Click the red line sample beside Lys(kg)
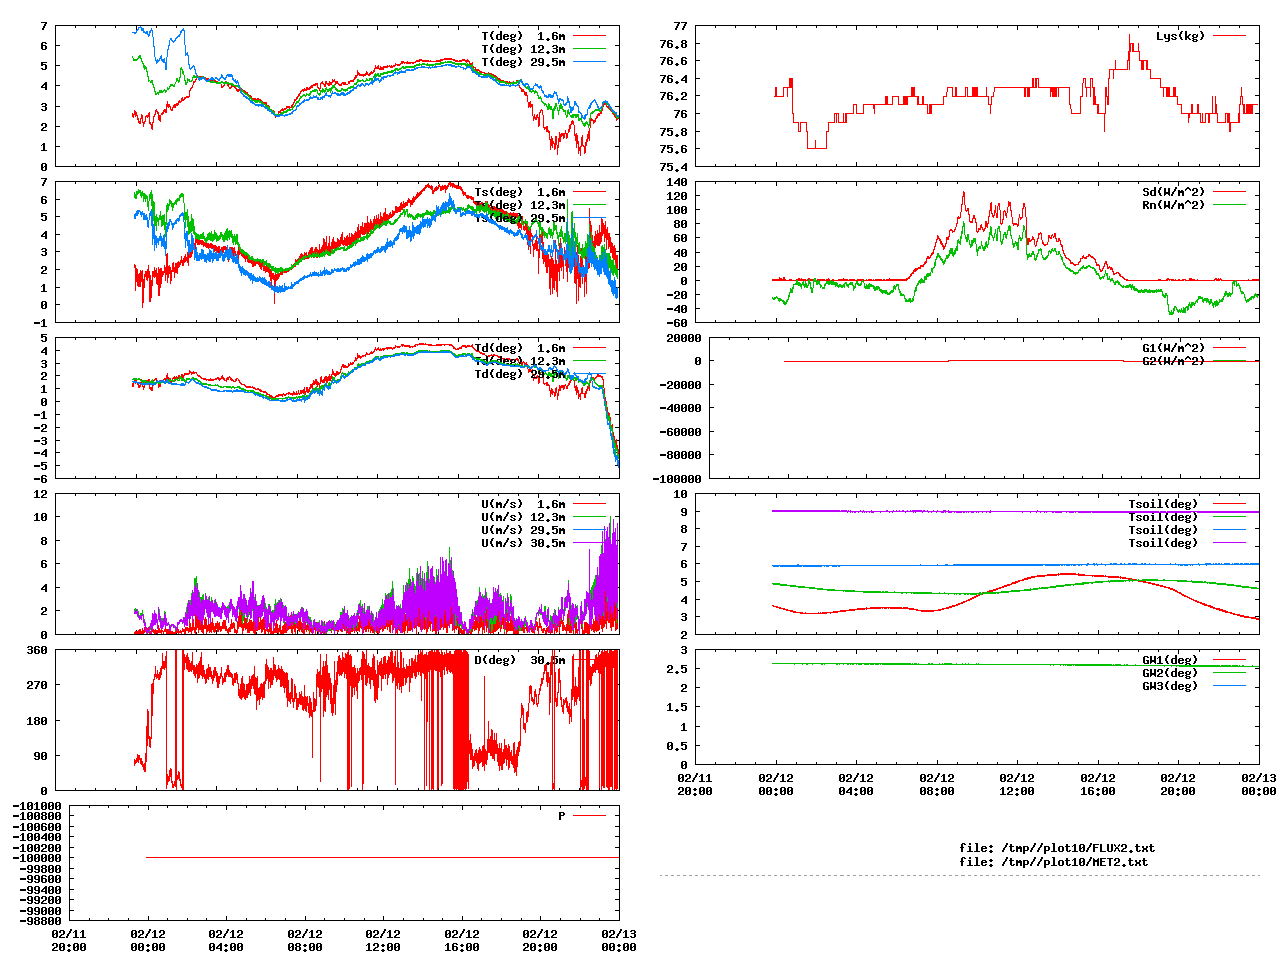 [x=1230, y=36]
